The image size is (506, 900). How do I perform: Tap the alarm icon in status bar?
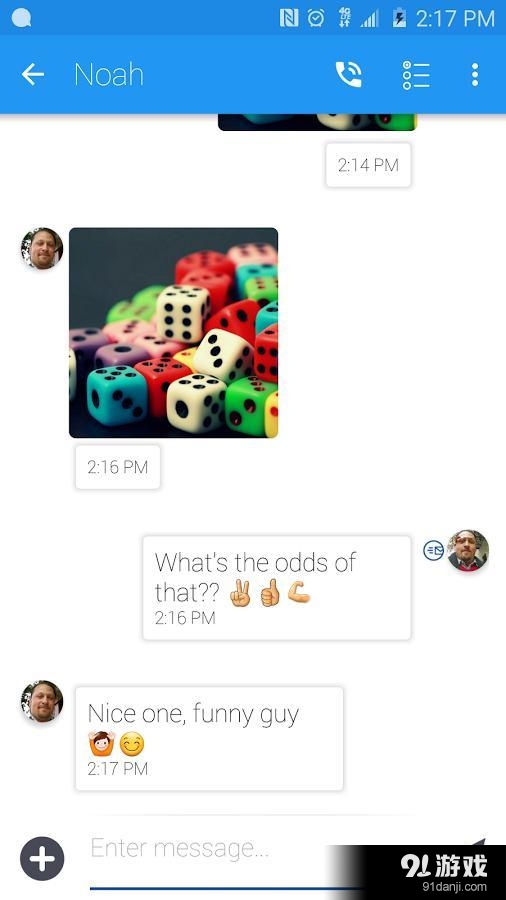coord(316,18)
